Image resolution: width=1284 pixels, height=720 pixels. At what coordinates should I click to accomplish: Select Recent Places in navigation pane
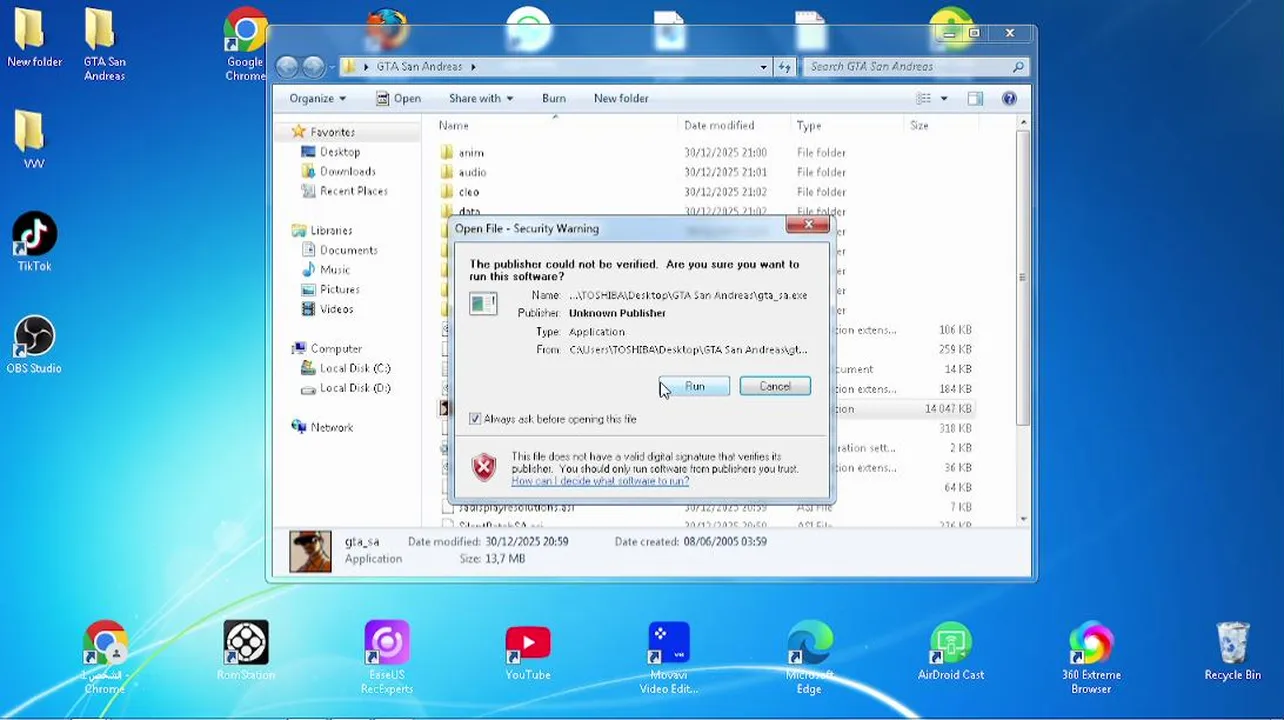353,191
